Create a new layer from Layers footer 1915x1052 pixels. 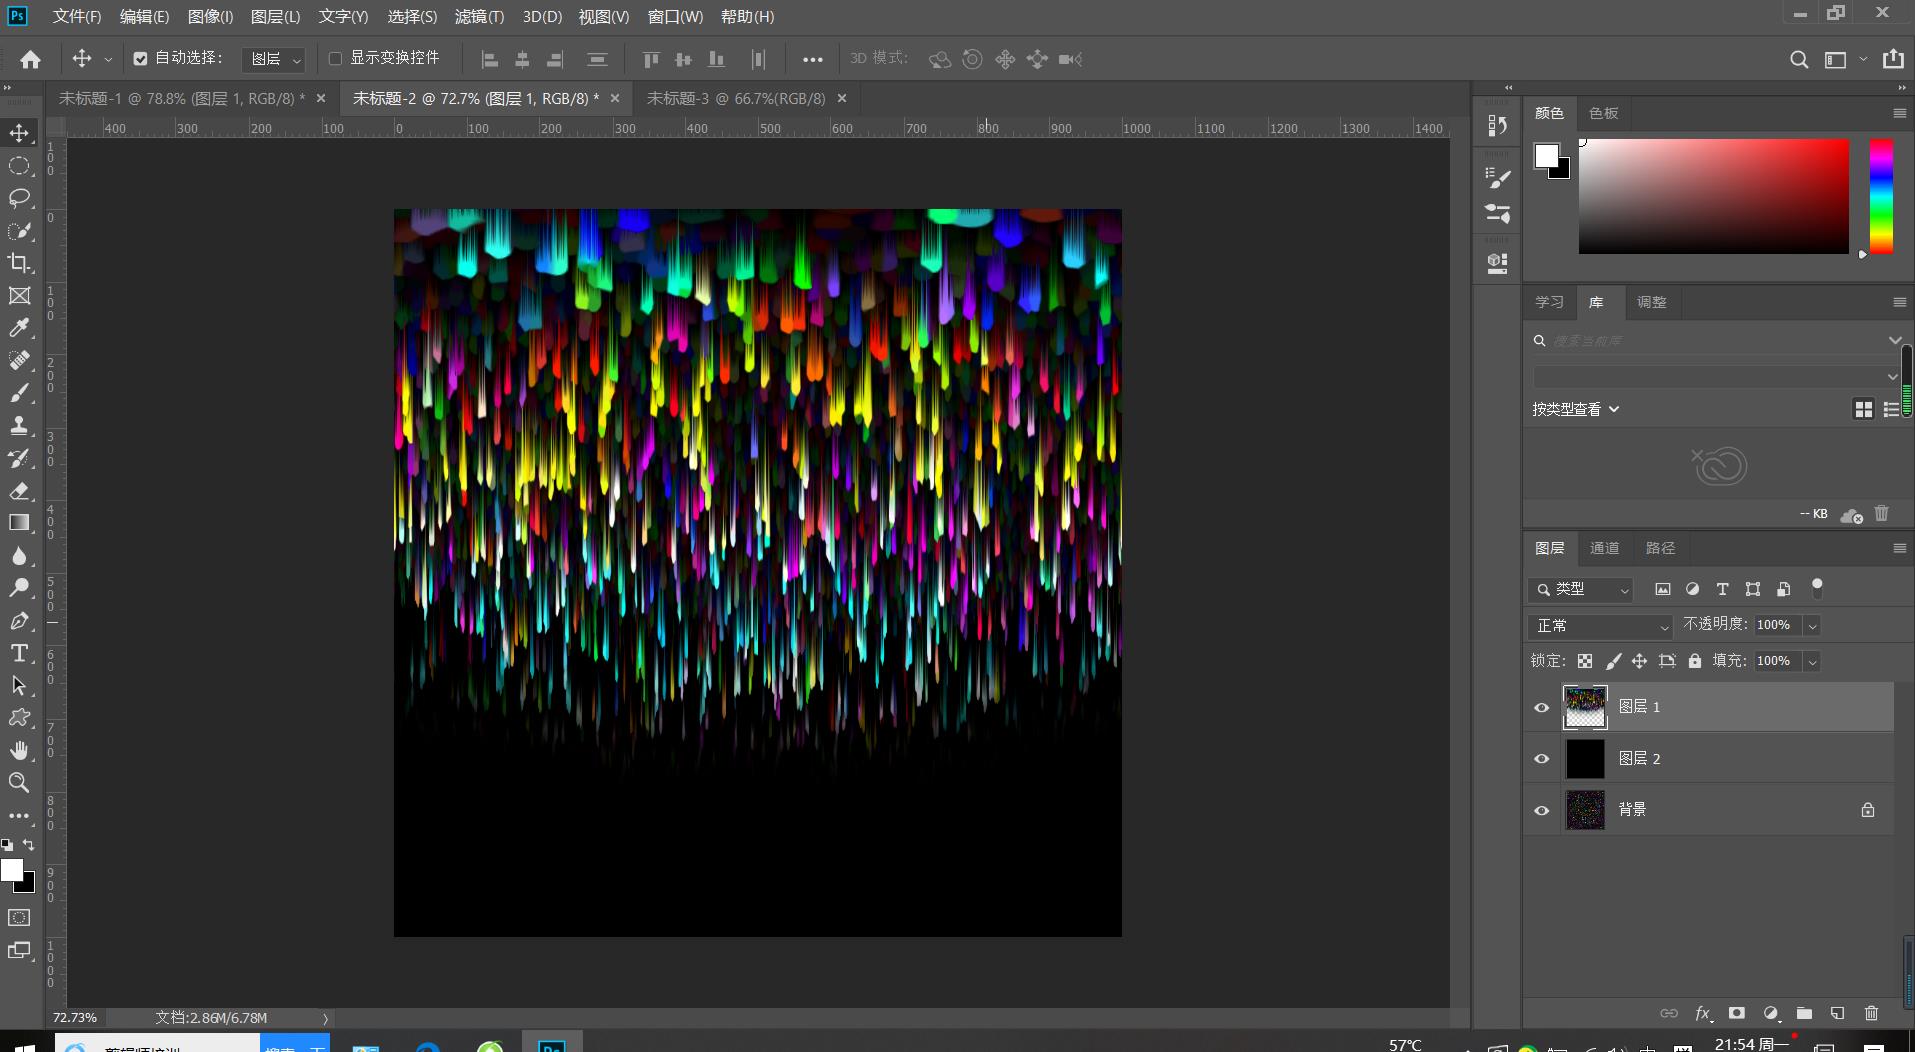1837,1013
